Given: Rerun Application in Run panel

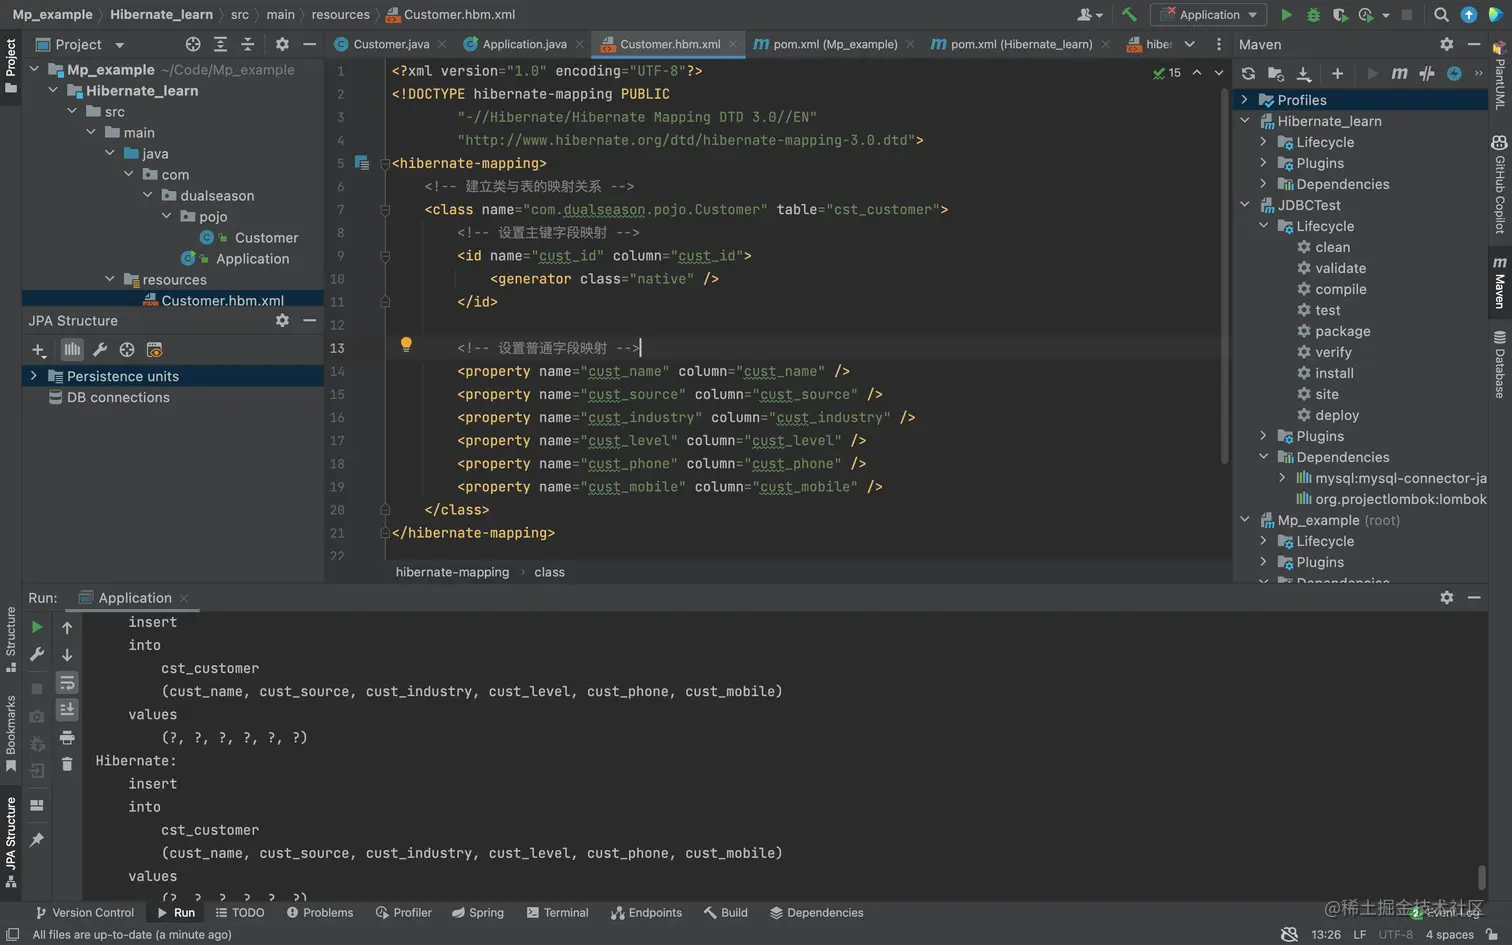Looking at the screenshot, I should click(x=37, y=627).
